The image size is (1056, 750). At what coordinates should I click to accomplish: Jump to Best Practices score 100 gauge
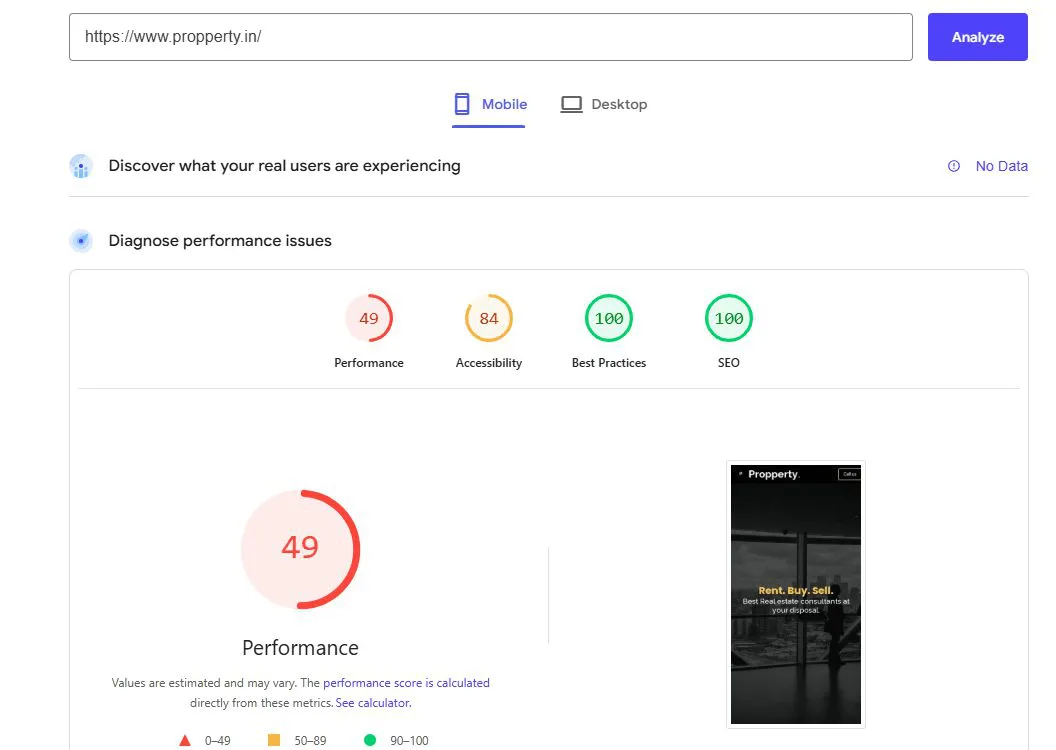point(609,318)
